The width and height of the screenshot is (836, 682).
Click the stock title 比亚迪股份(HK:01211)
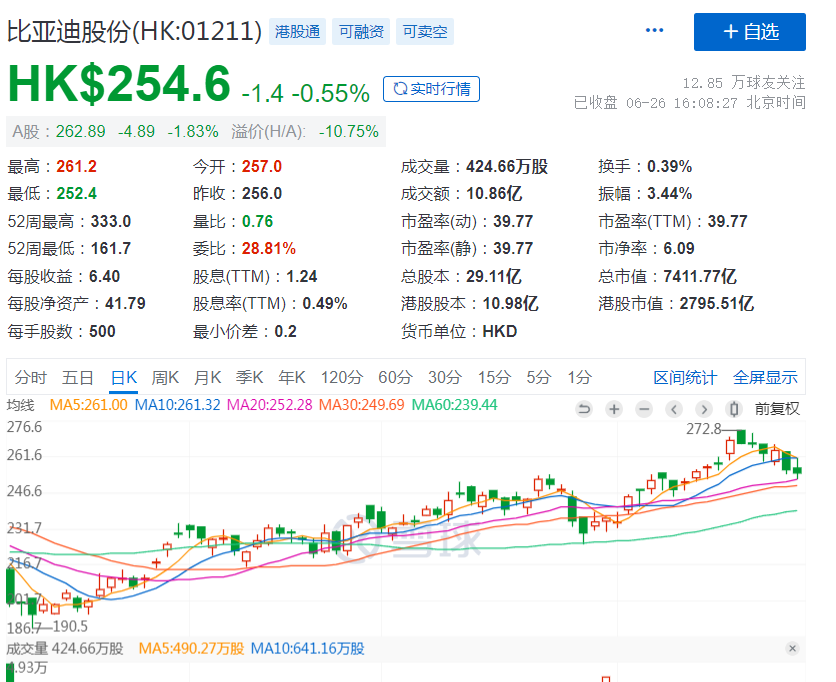pyautogui.click(x=134, y=31)
